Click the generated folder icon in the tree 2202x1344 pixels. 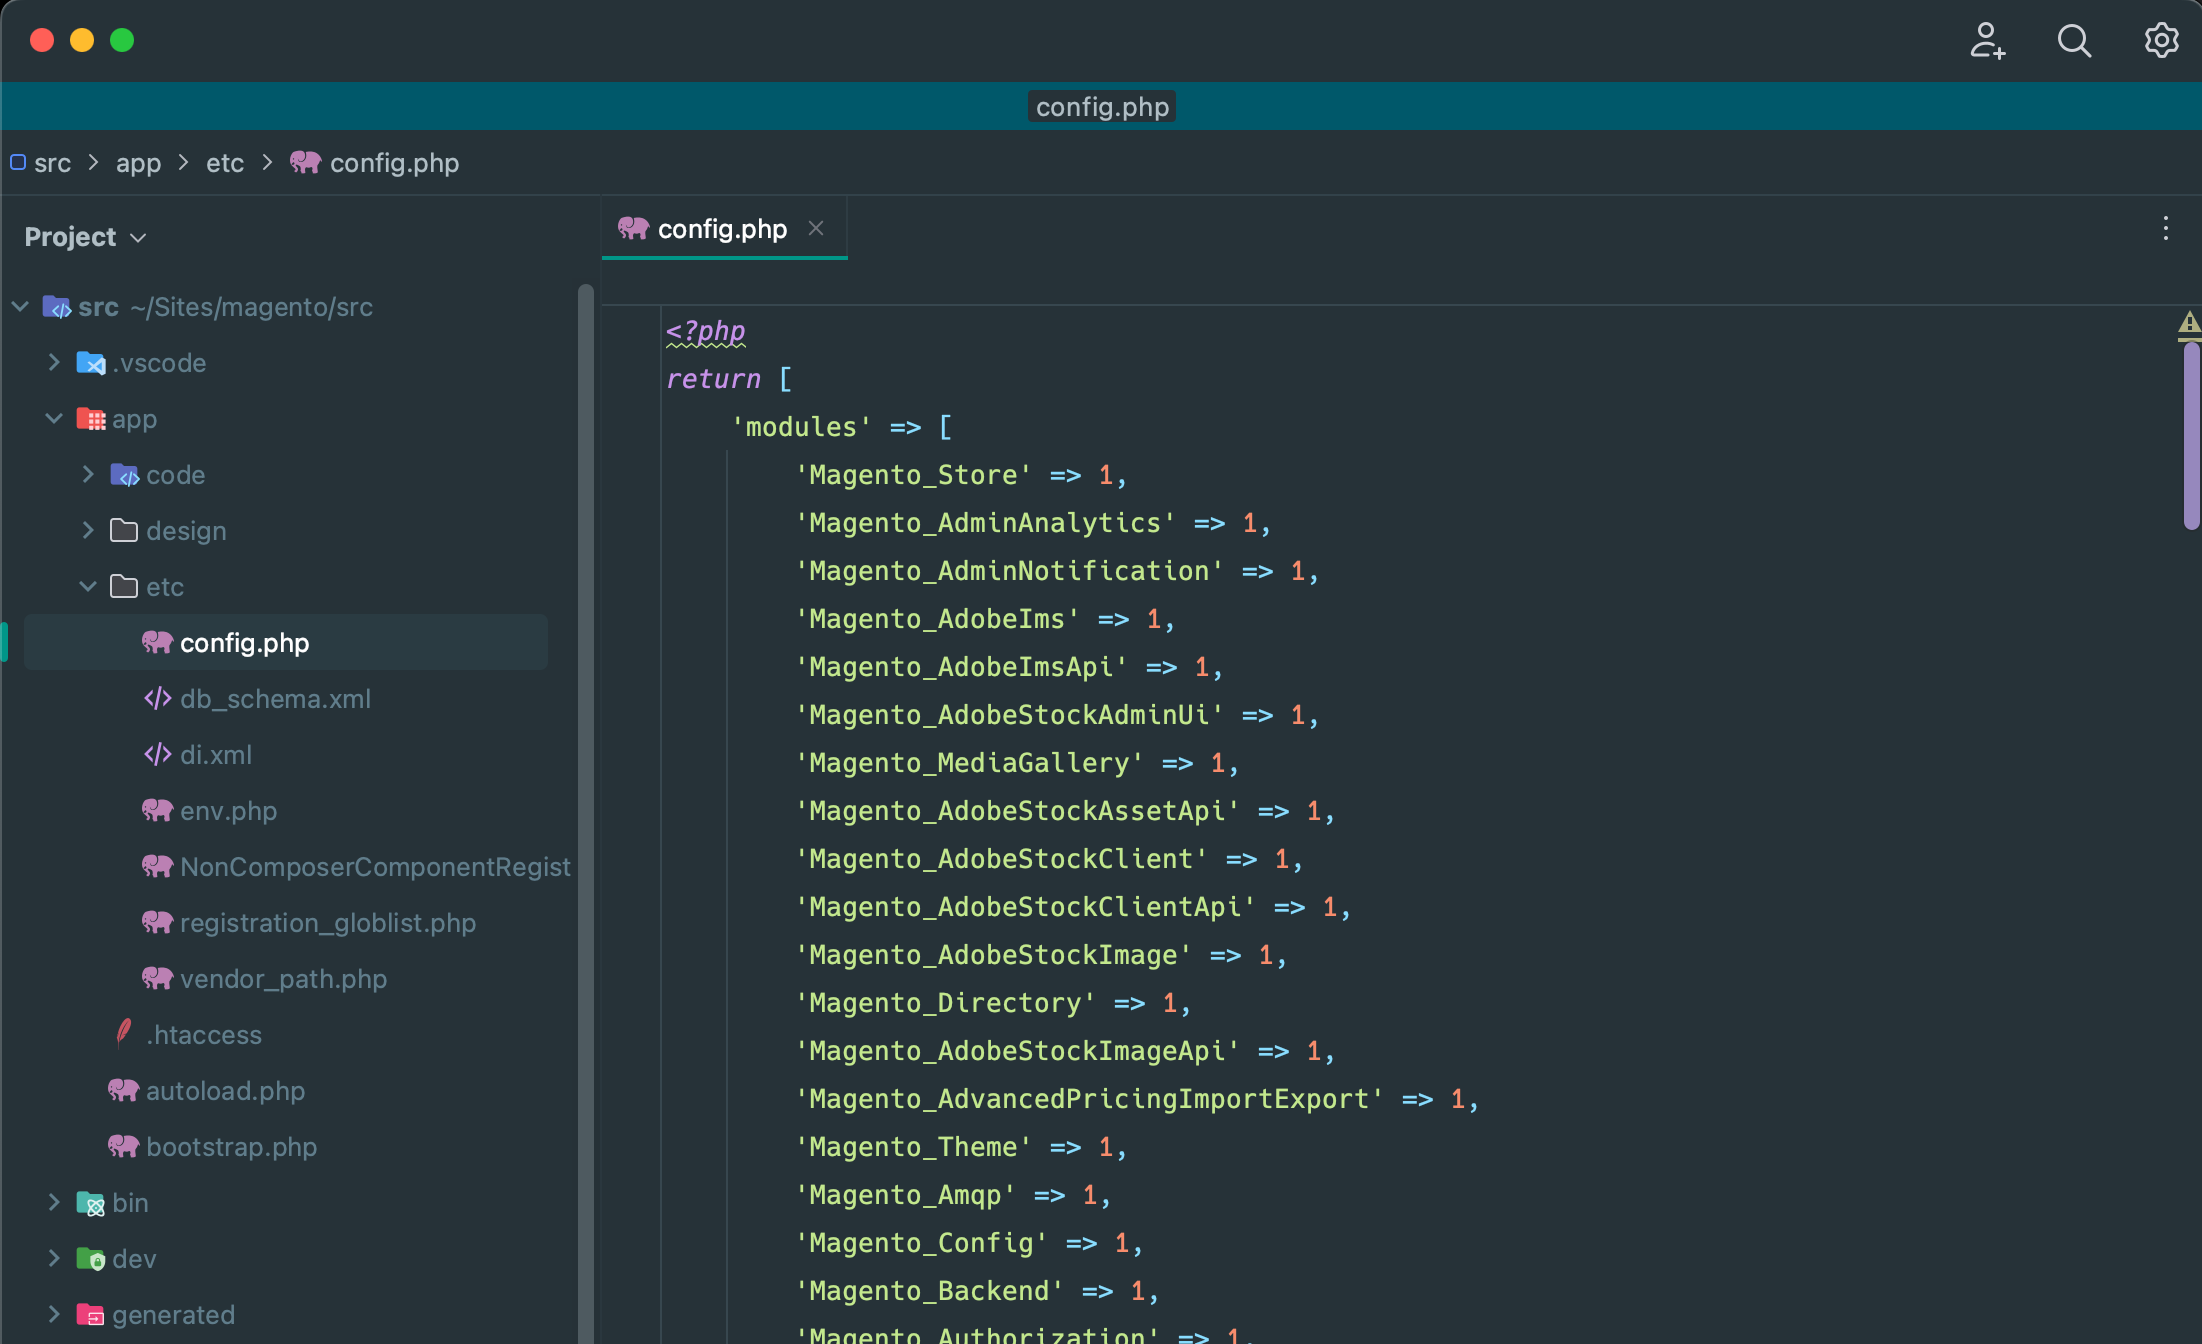[x=92, y=1314]
